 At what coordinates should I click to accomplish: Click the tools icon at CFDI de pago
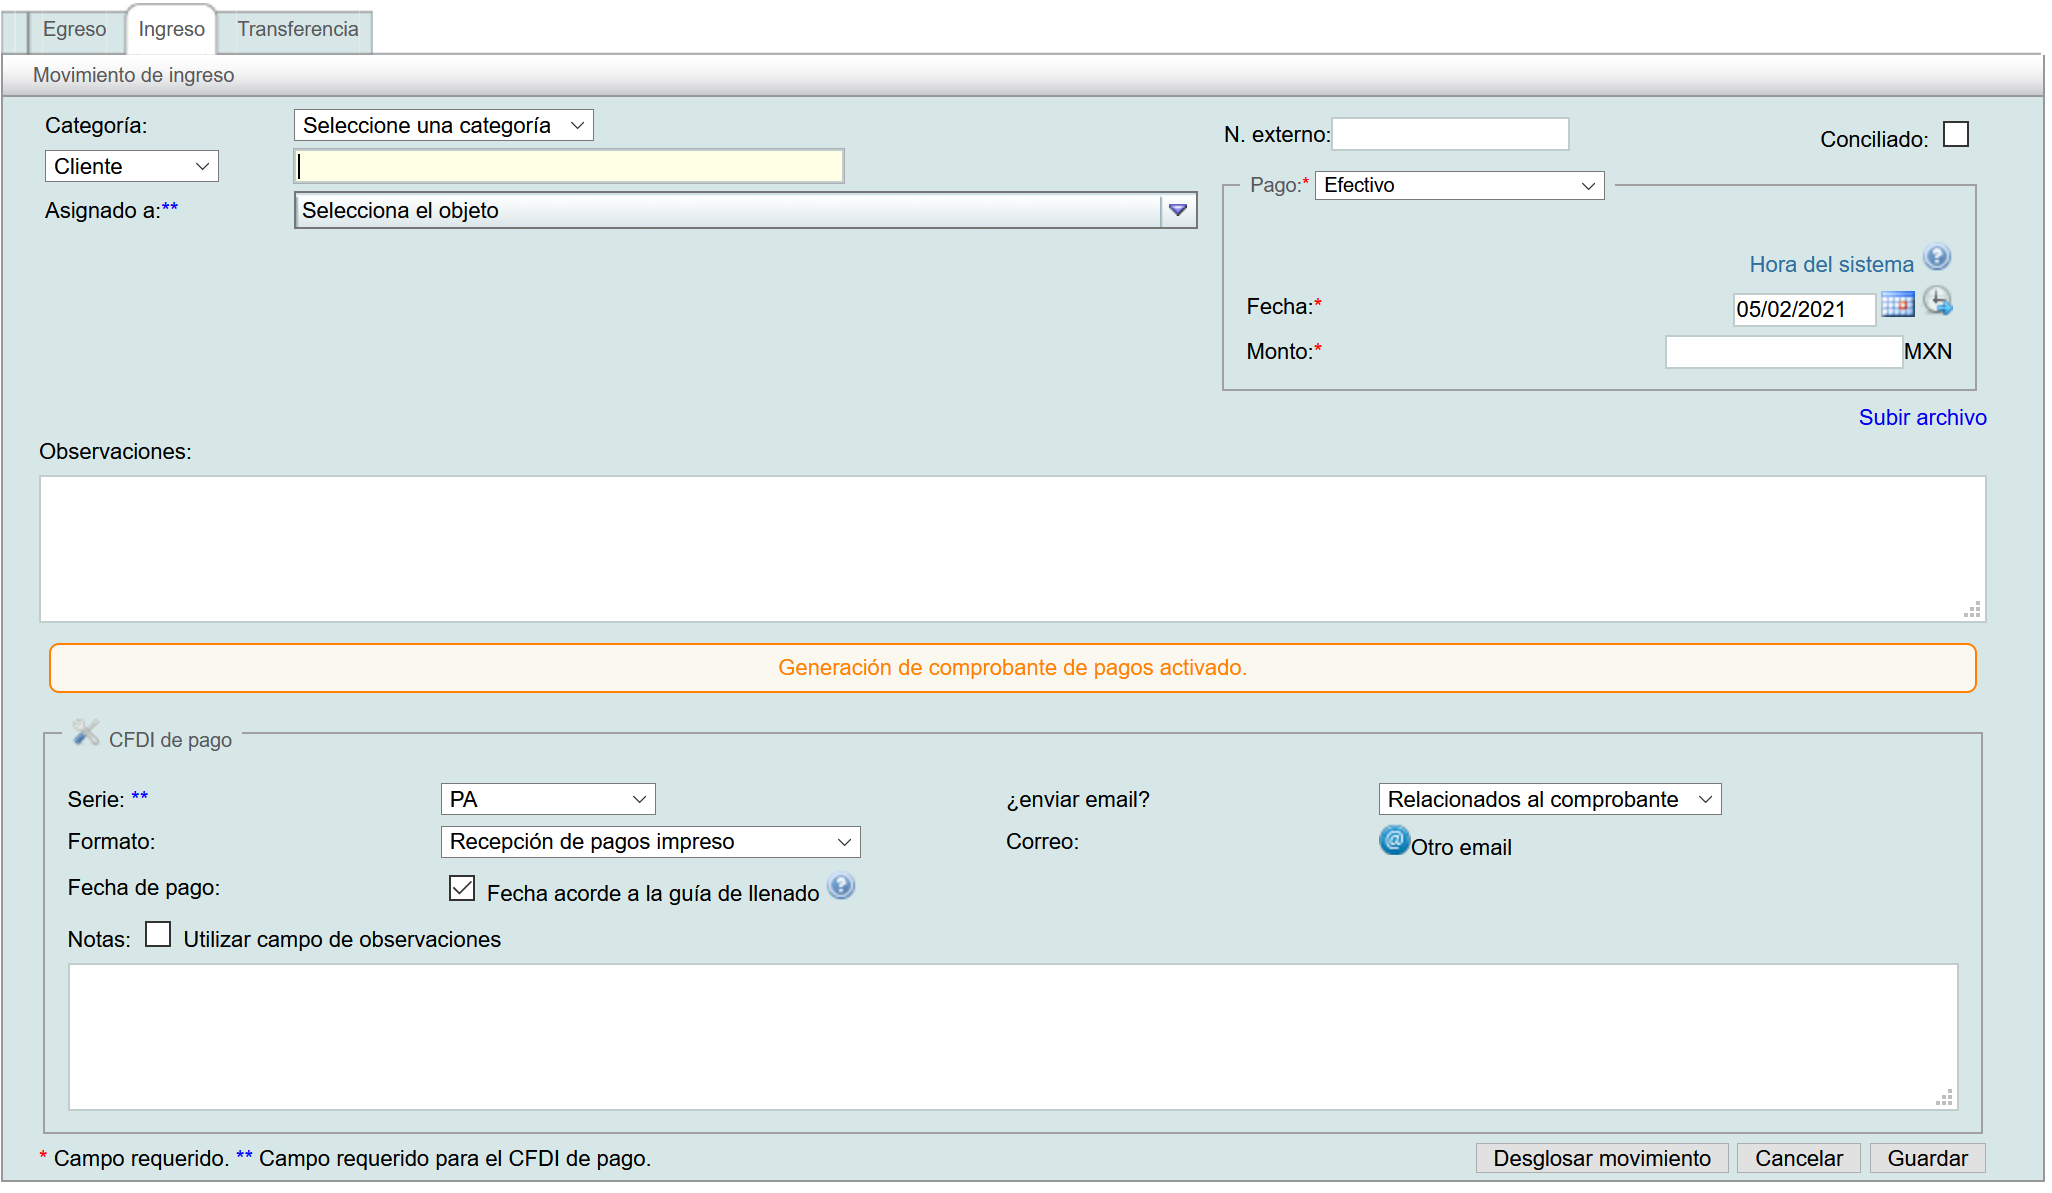click(86, 733)
